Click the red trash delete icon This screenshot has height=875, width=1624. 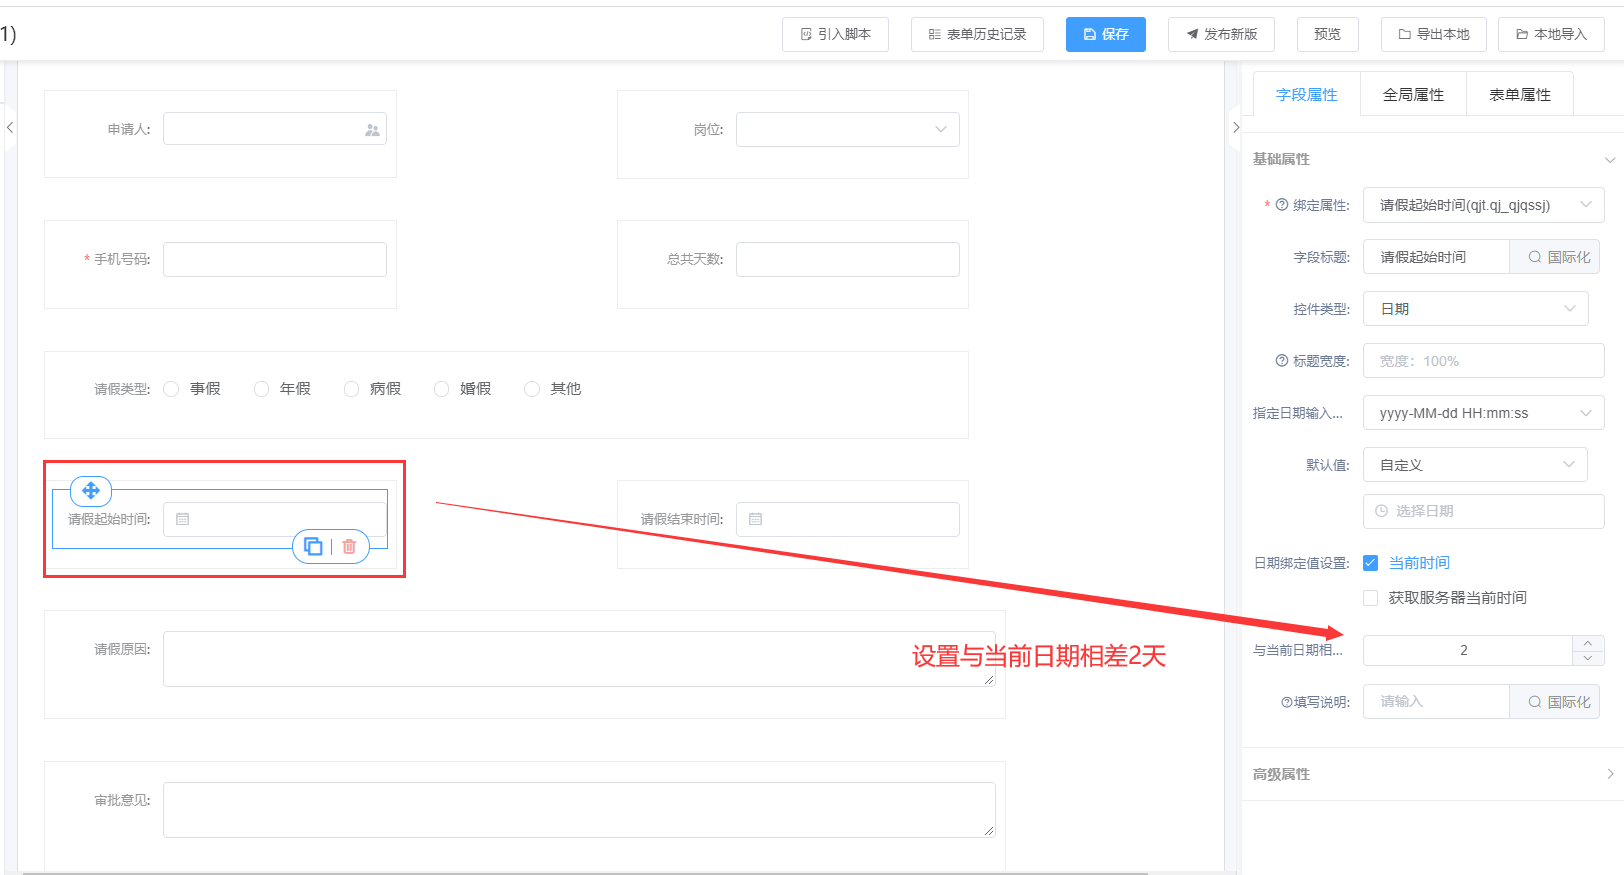[349, 546]
